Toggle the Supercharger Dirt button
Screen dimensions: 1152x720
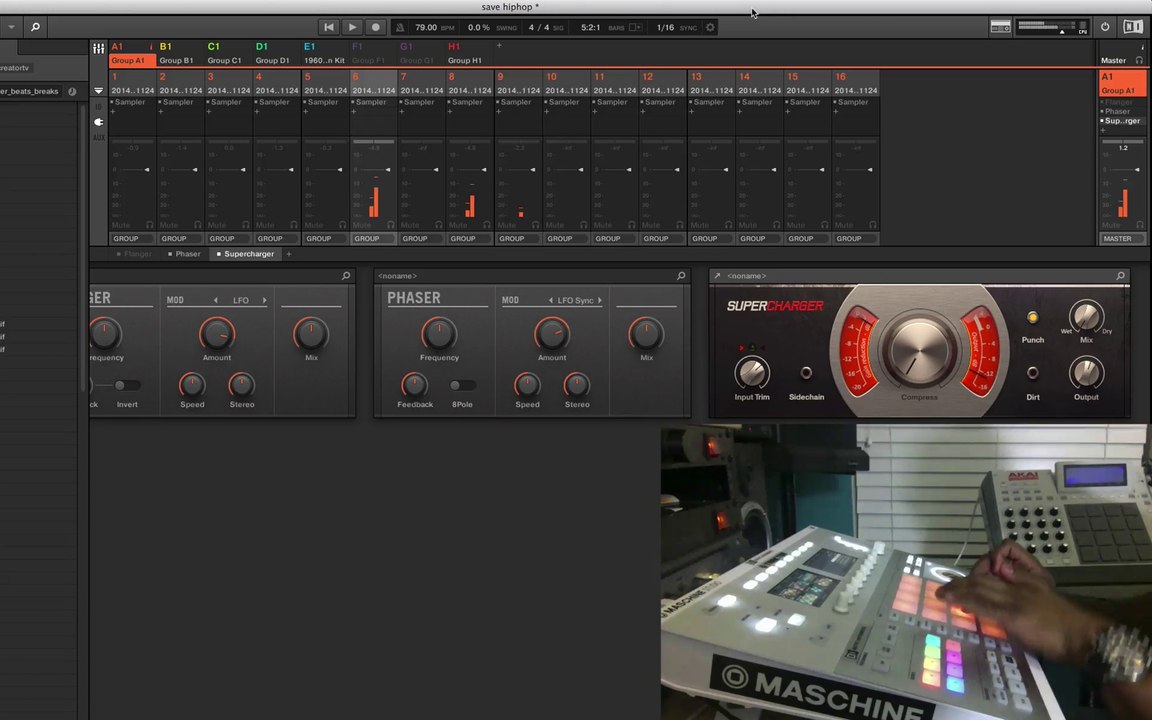(x=1032, y=372)
